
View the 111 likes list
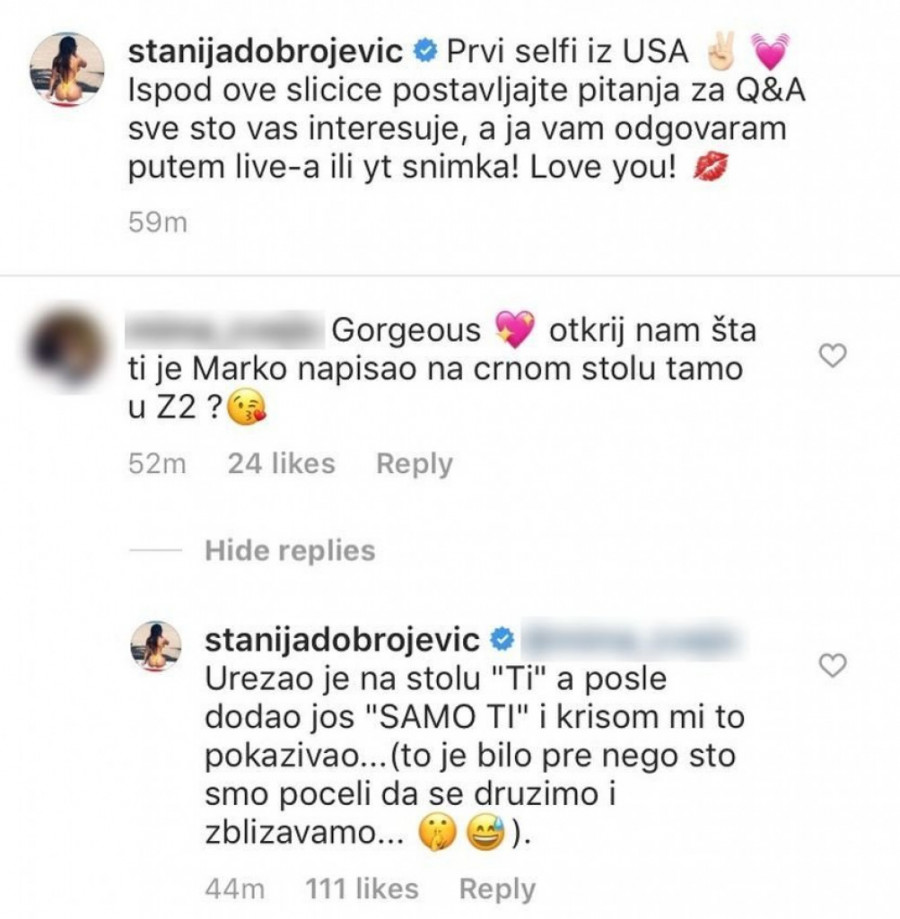coord(363,889)
